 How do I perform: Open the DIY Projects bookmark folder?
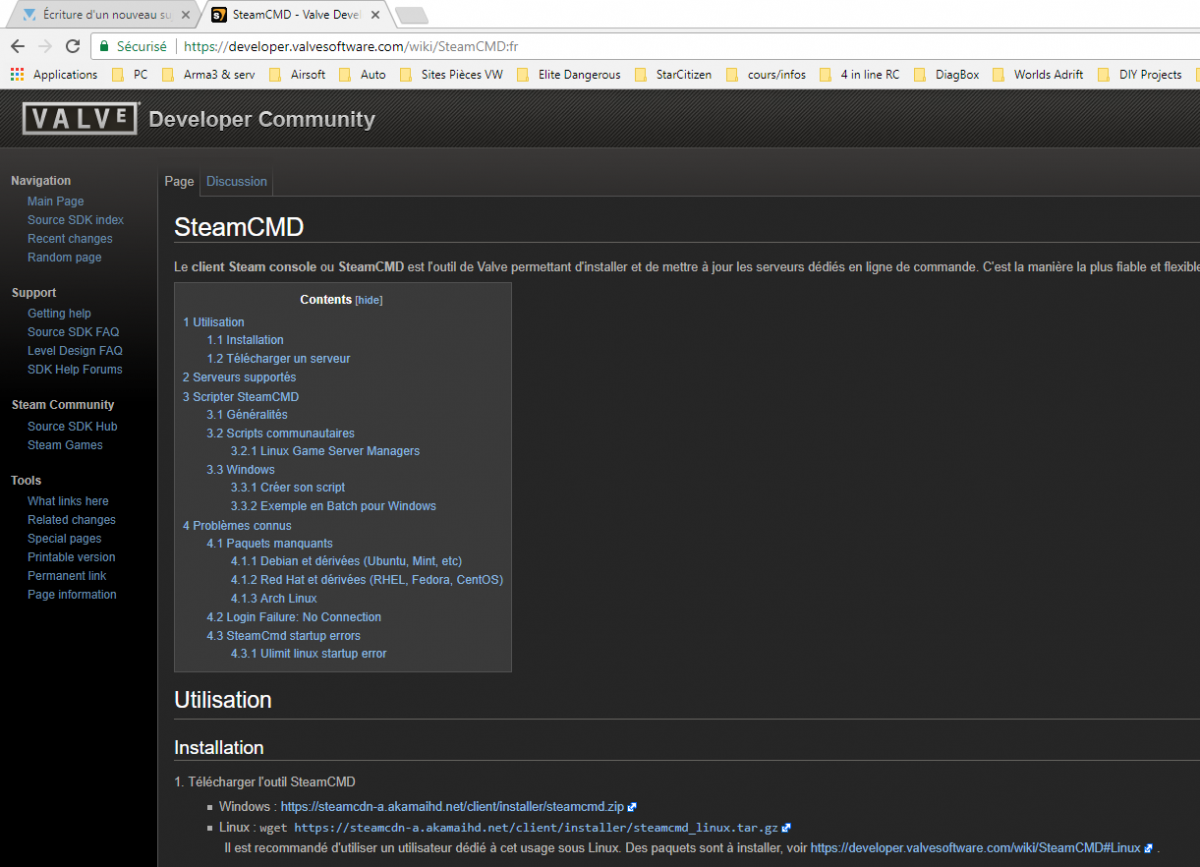[x=1140, y=74]
